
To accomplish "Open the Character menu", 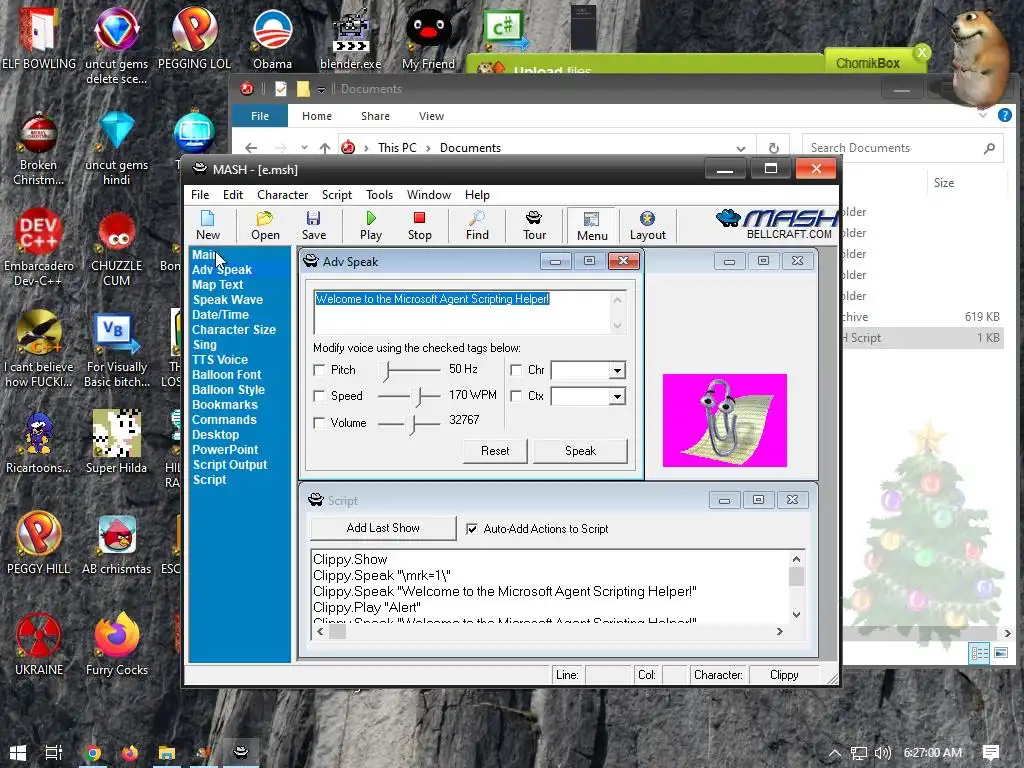I will click(x=282, y=195).
